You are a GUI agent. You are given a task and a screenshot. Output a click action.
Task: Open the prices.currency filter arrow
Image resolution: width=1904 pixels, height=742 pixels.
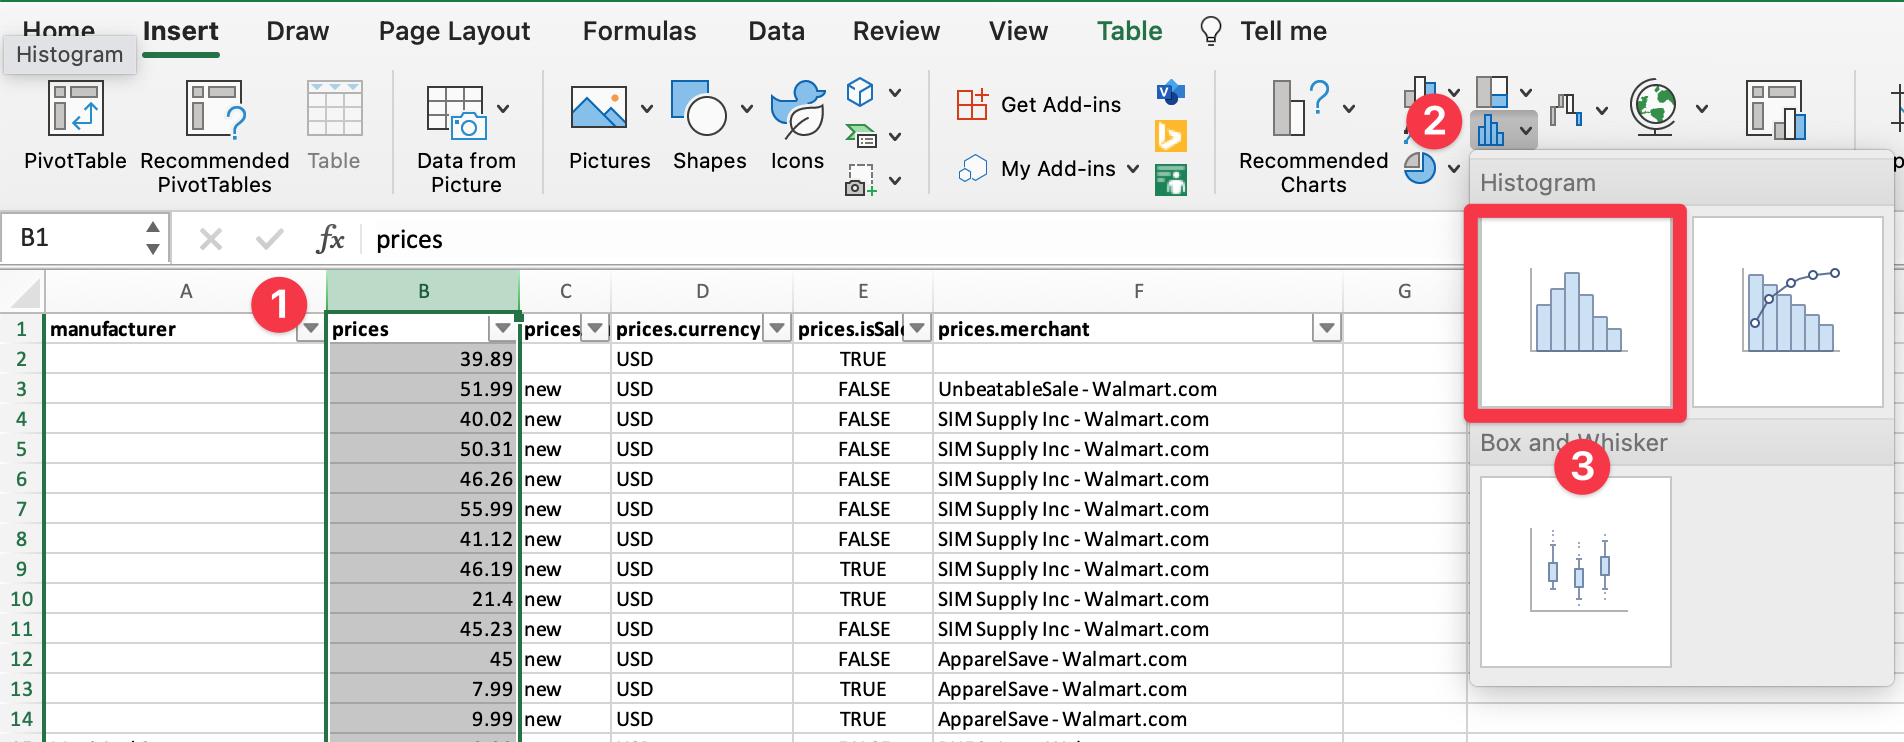[777, 329]
